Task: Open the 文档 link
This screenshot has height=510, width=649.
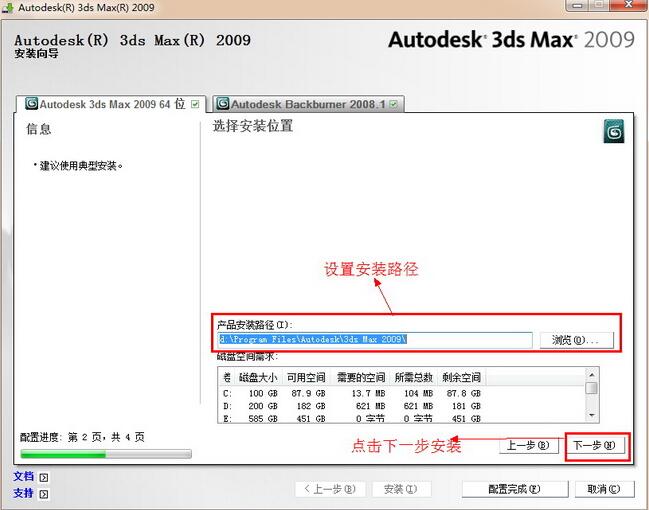Action: pos(24,476)
